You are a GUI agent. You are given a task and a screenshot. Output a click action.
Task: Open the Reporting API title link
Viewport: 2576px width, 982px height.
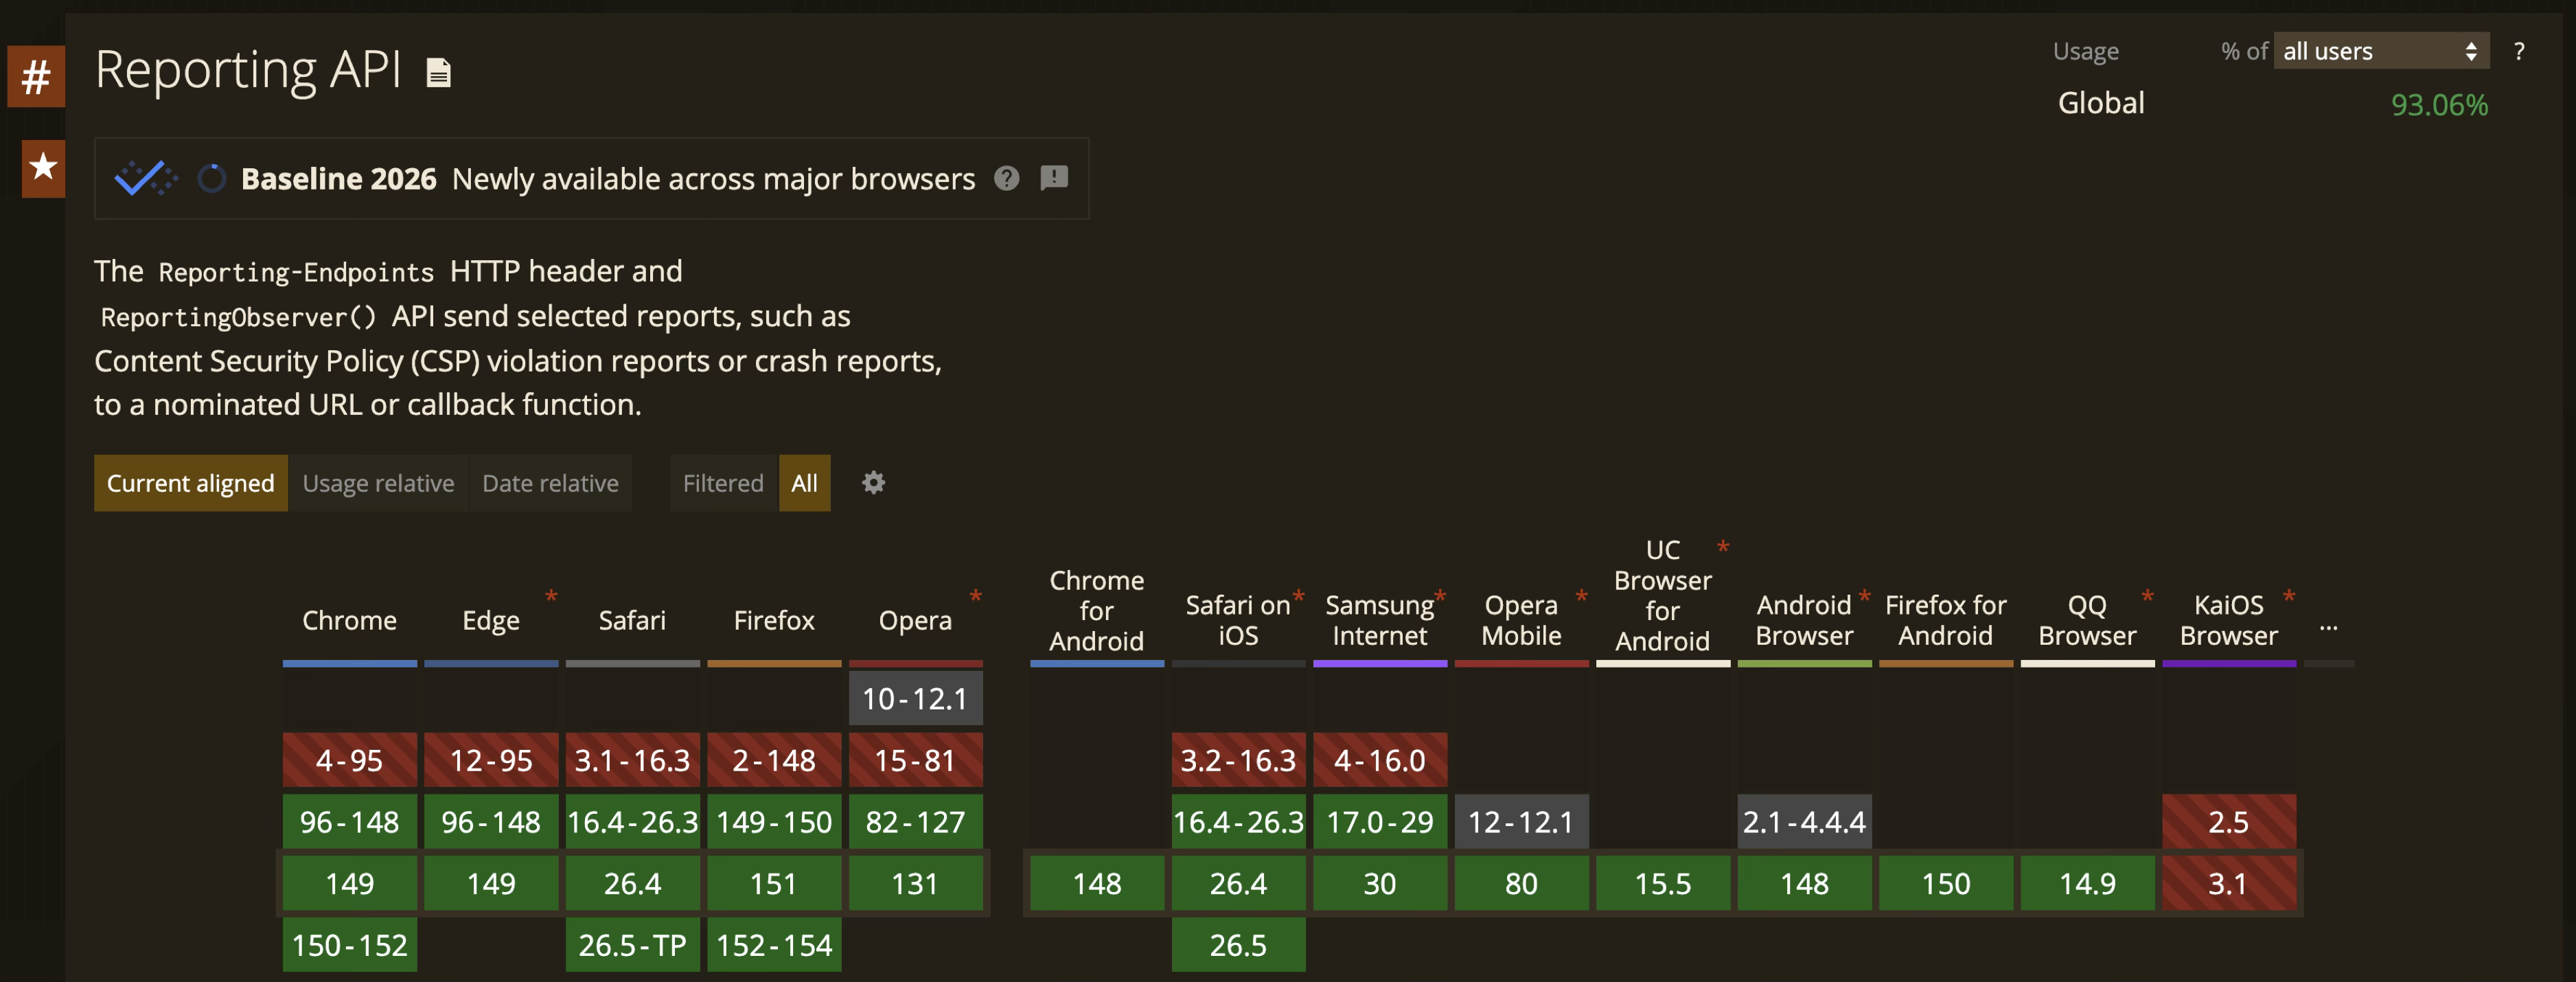tap(248, 71)
